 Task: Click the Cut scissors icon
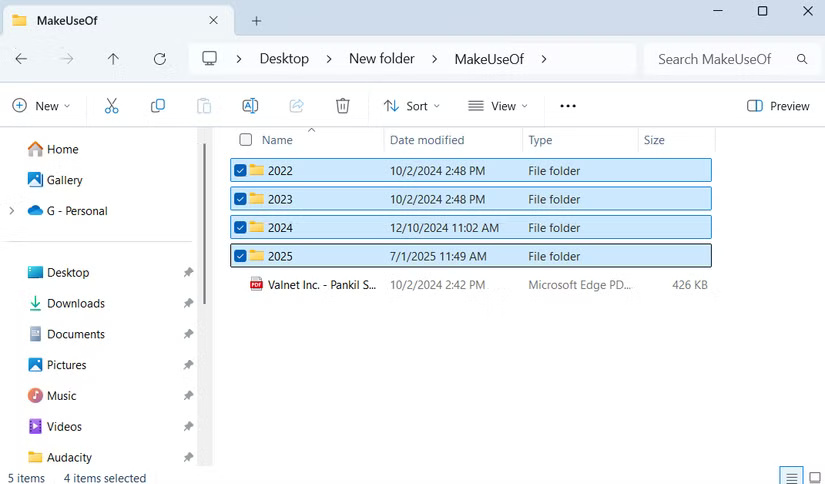111,106
